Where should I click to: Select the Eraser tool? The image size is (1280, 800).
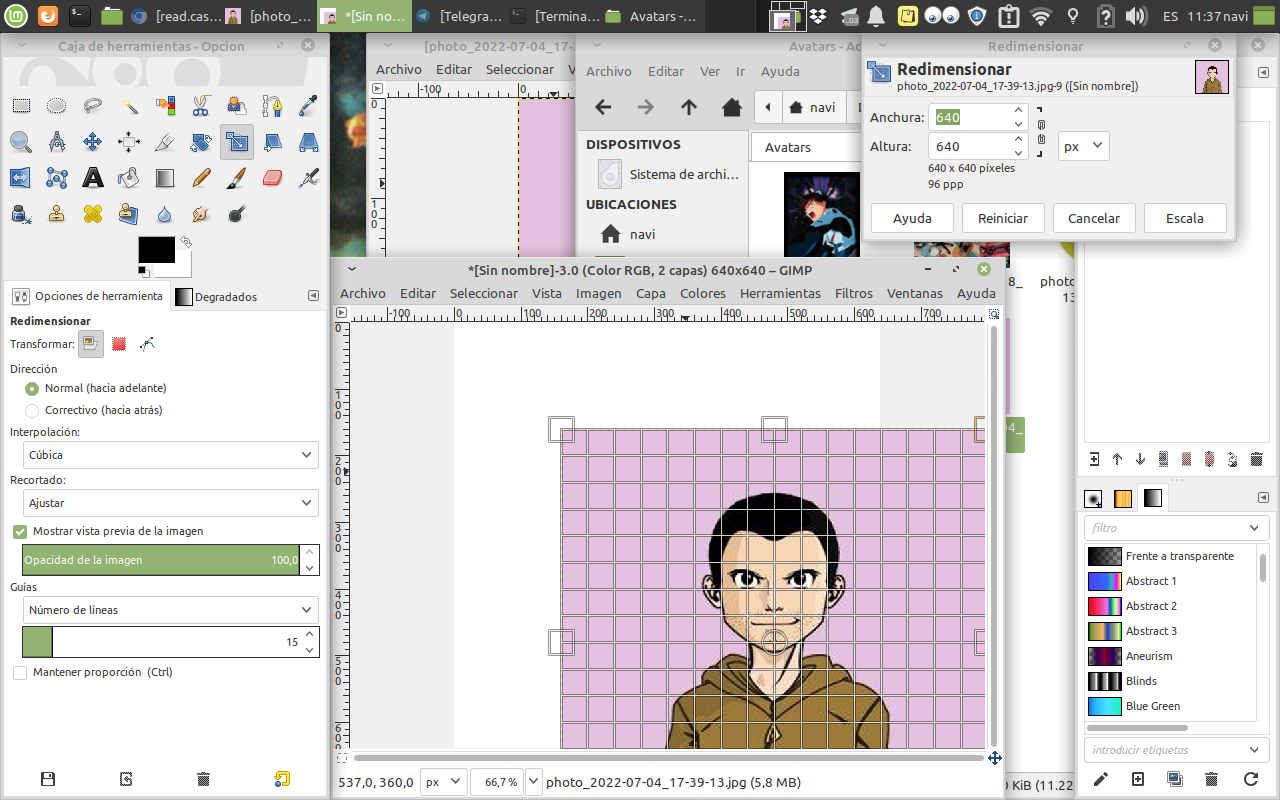273,178
